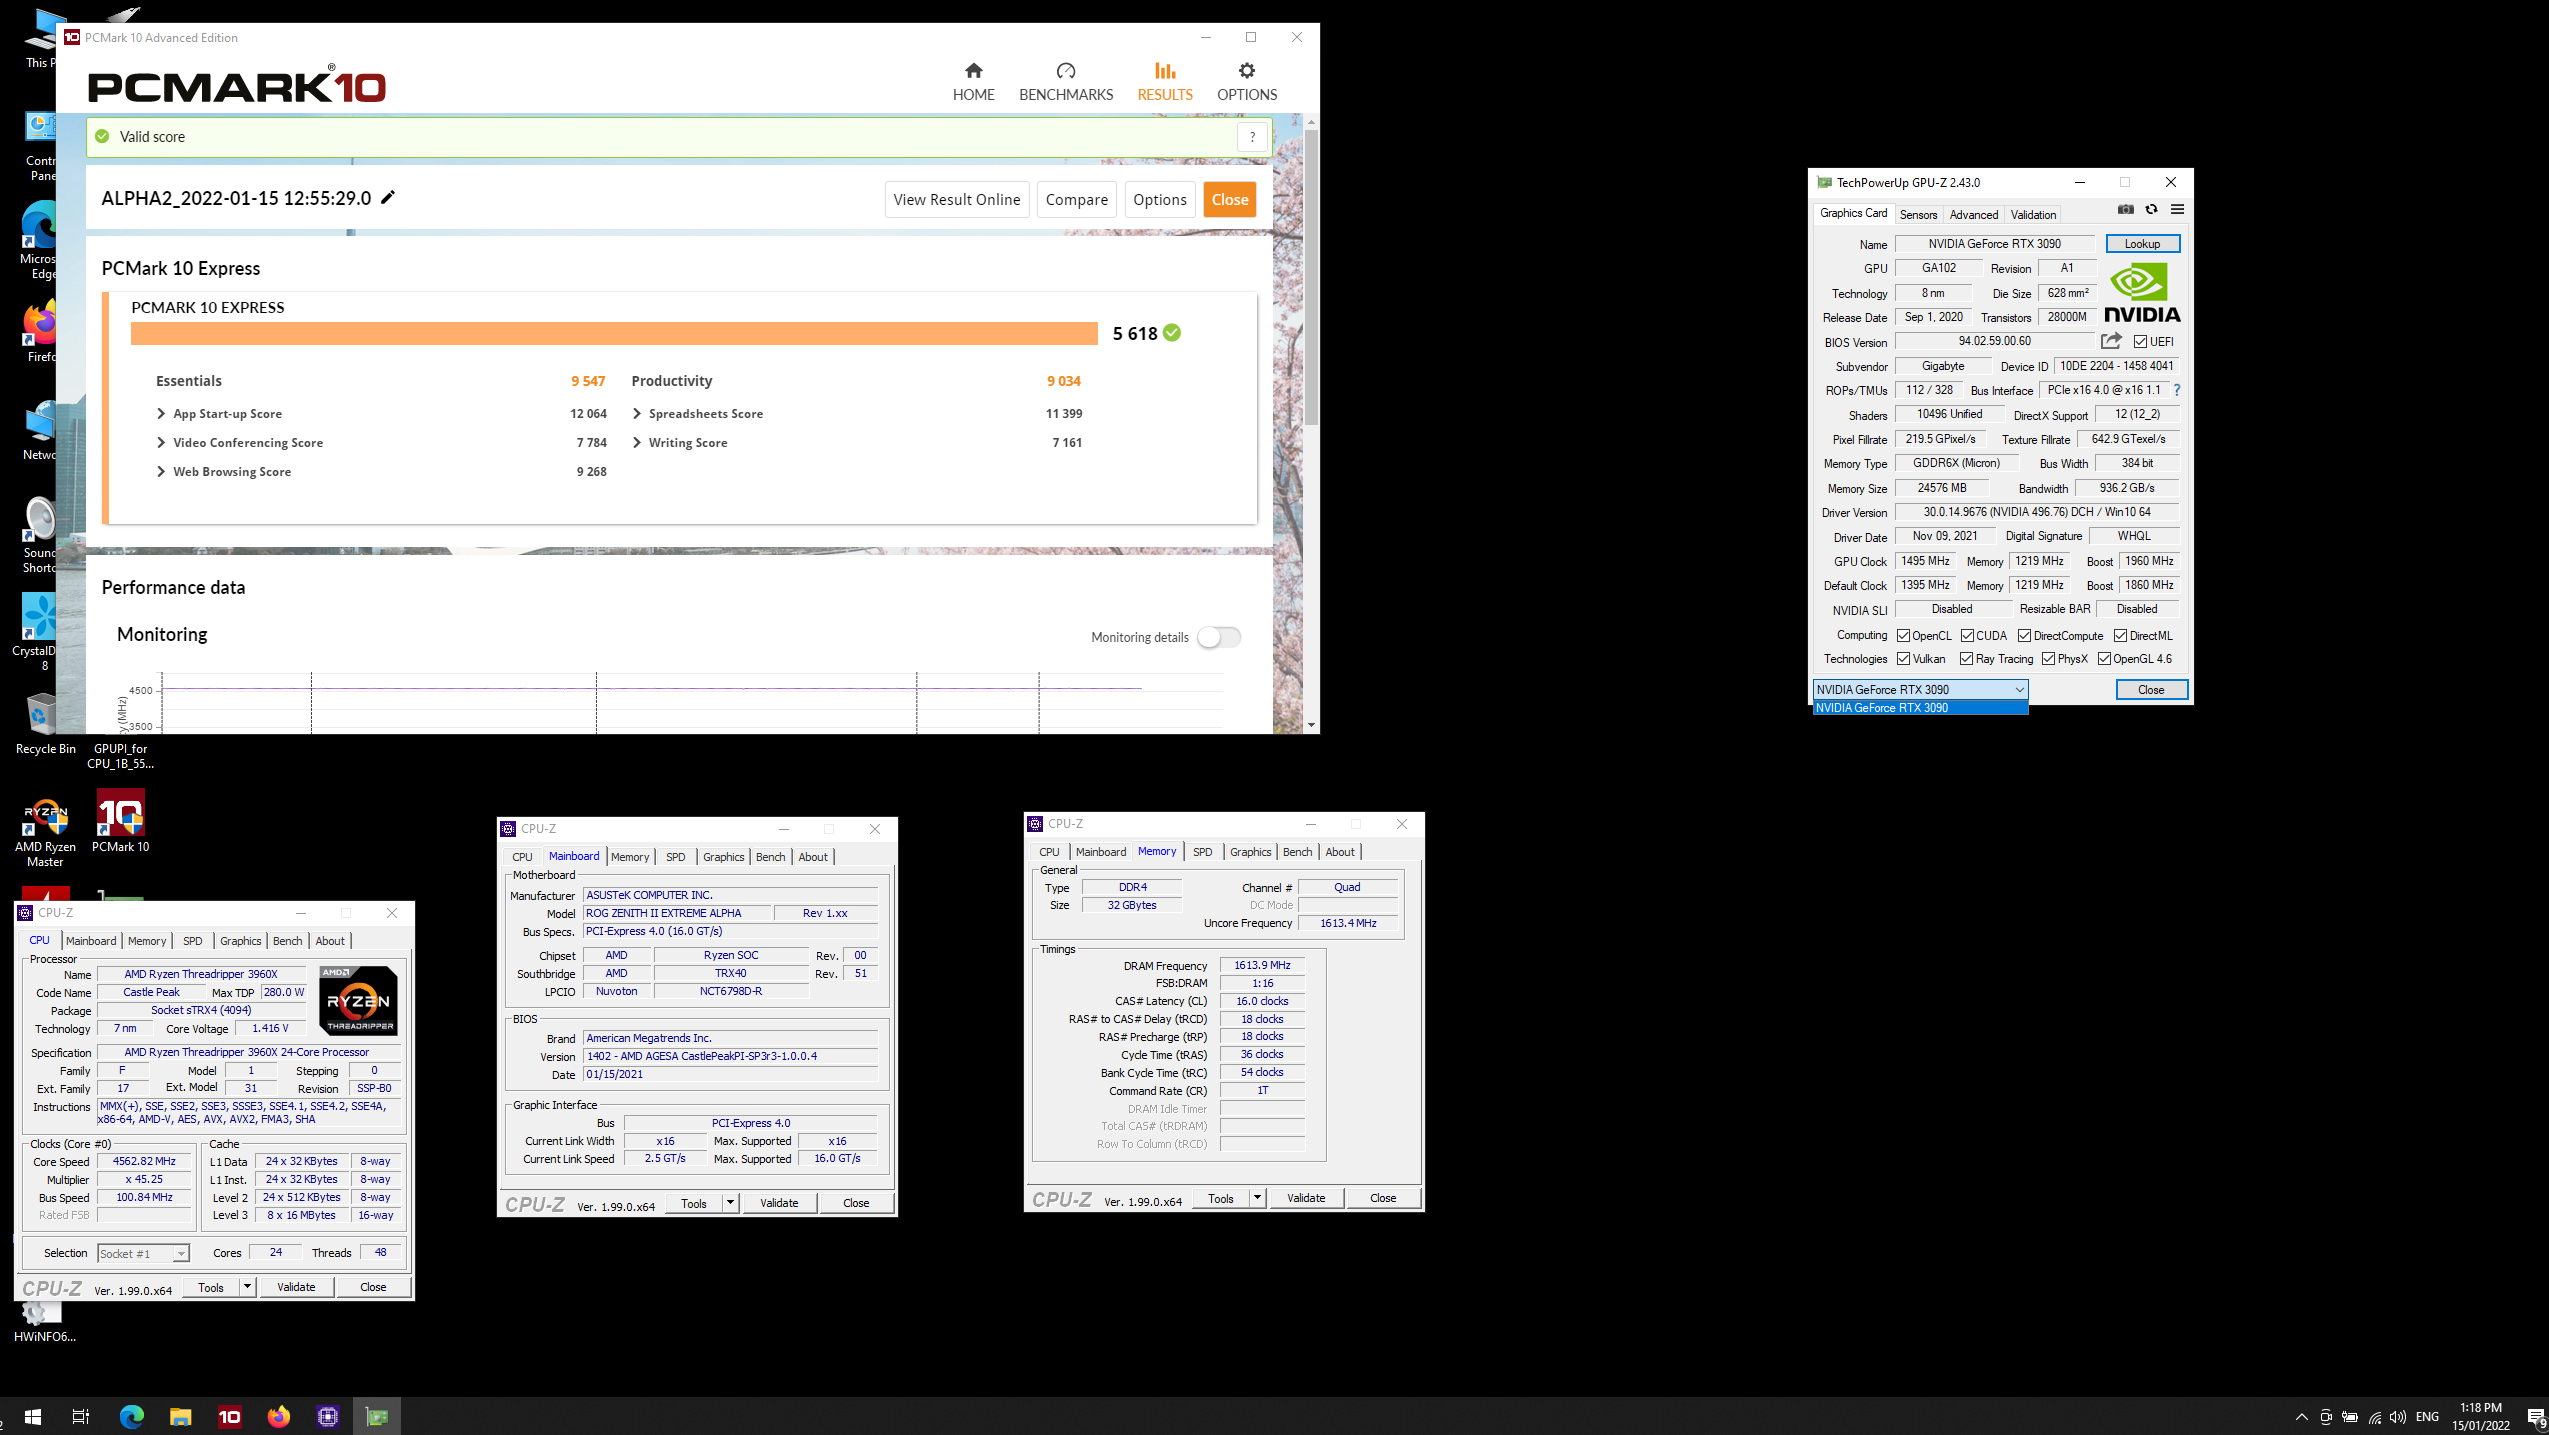This screenshot has width=2549, height=1435.
Task: Open the Recycle Bin desktop icon
Action: pyautogui.click(x=45, y=724)
